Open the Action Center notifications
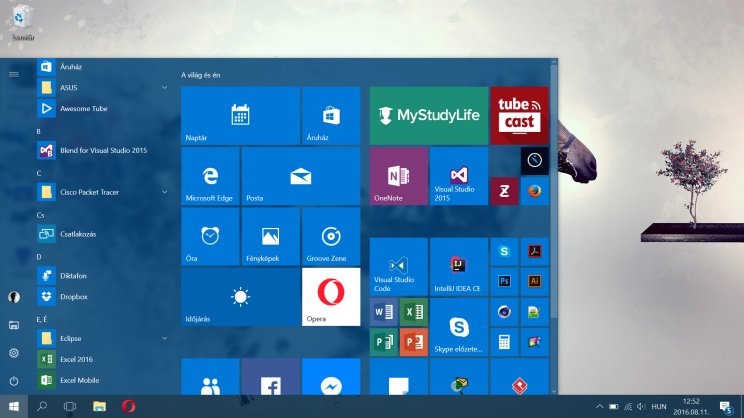 [725, 407]
